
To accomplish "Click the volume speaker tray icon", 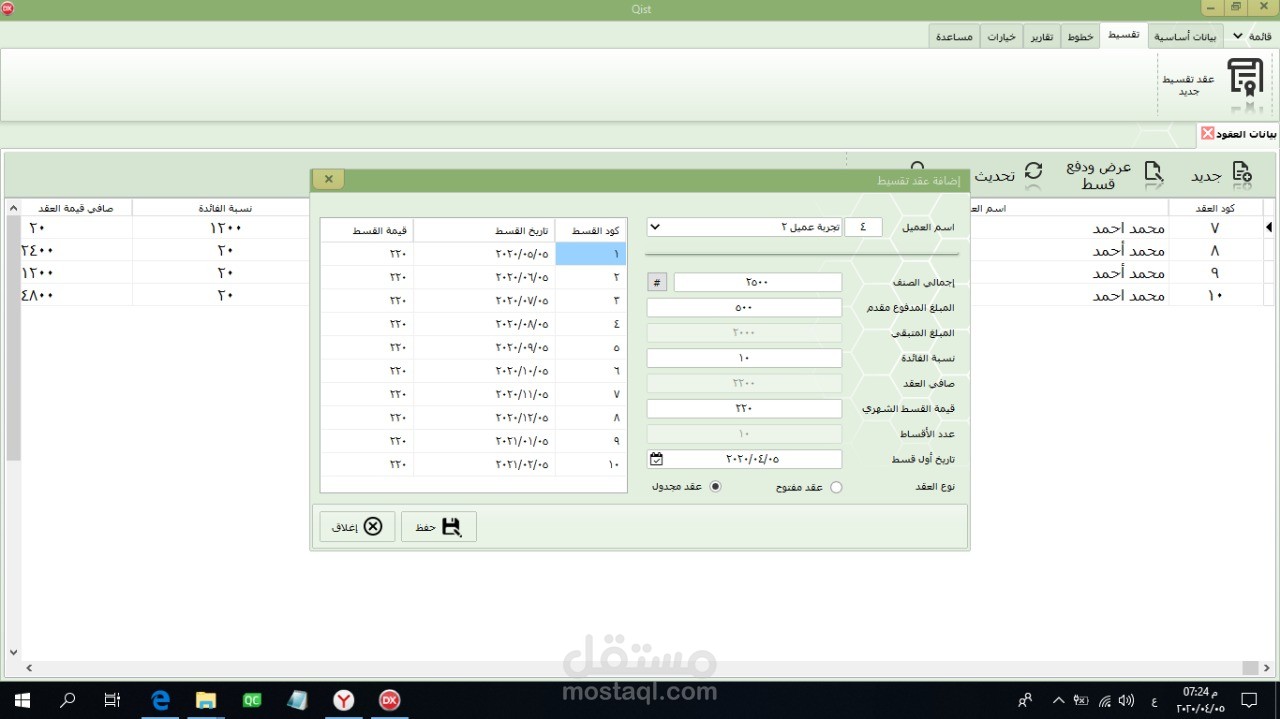I will click(x=1126, y=700).
